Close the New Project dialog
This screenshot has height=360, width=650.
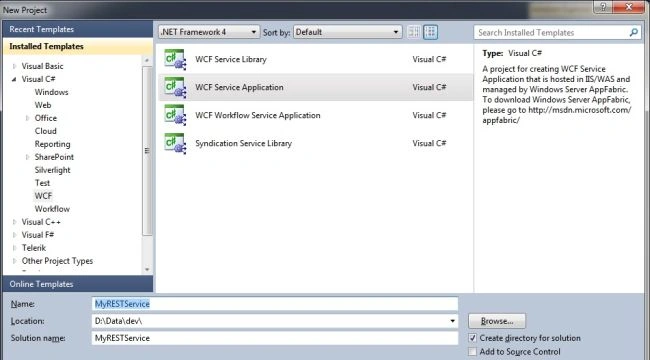point(628,7)
